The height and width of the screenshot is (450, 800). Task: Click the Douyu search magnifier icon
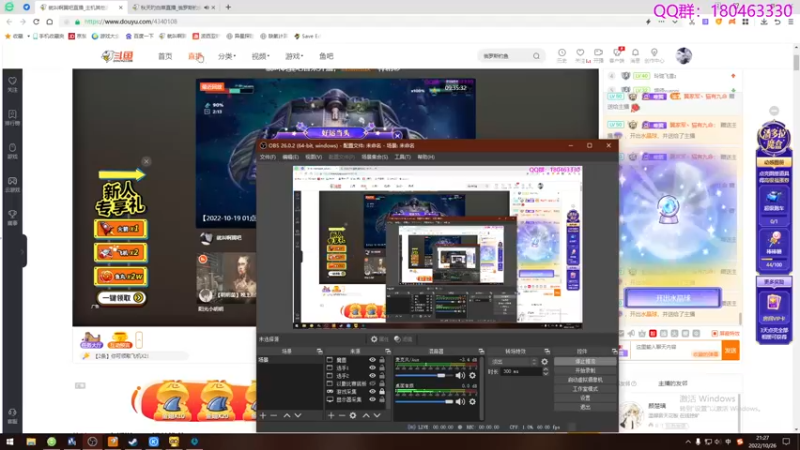(x=536, y=56)
